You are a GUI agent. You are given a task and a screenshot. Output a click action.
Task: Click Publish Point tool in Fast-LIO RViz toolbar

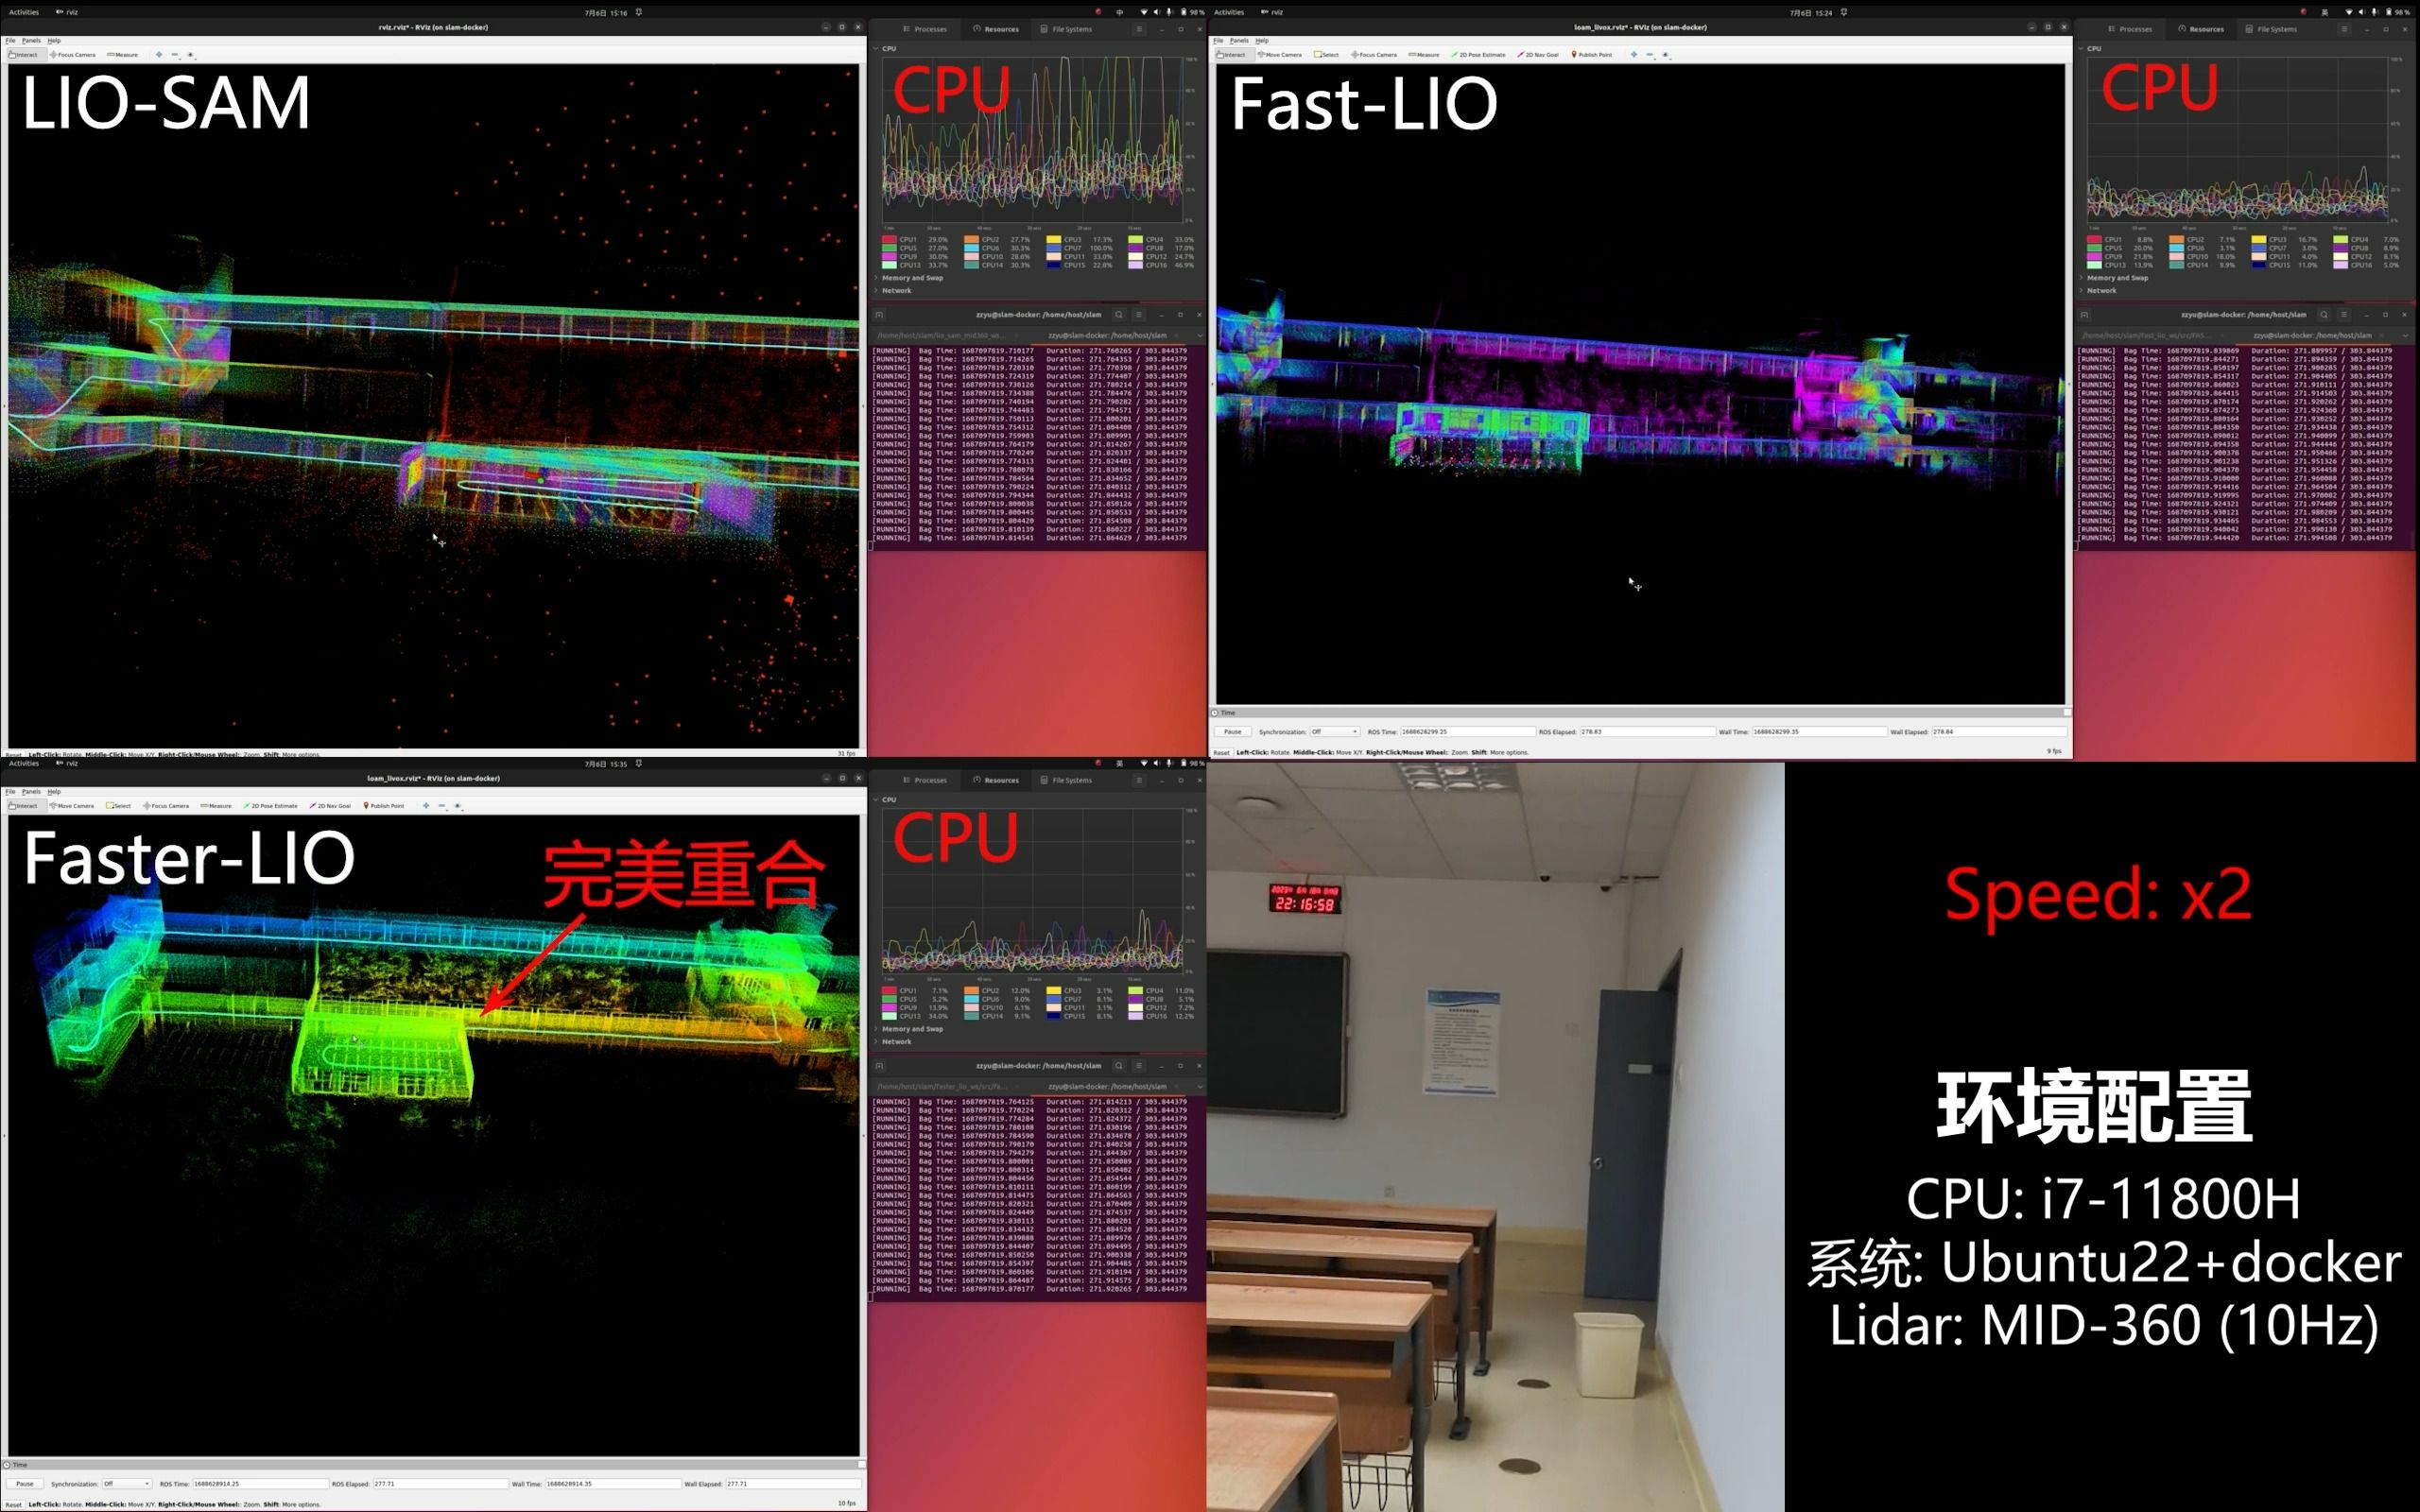coord(1591,55)
